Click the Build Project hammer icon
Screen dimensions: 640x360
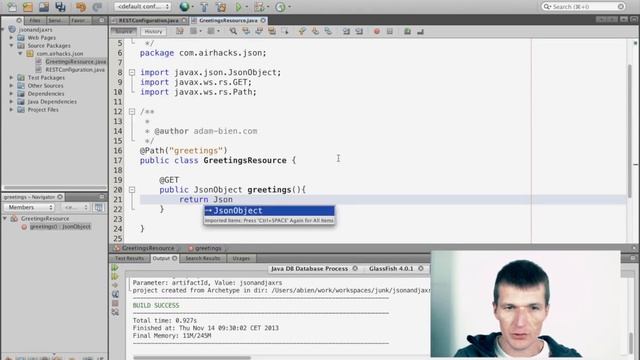coord(204,7)
